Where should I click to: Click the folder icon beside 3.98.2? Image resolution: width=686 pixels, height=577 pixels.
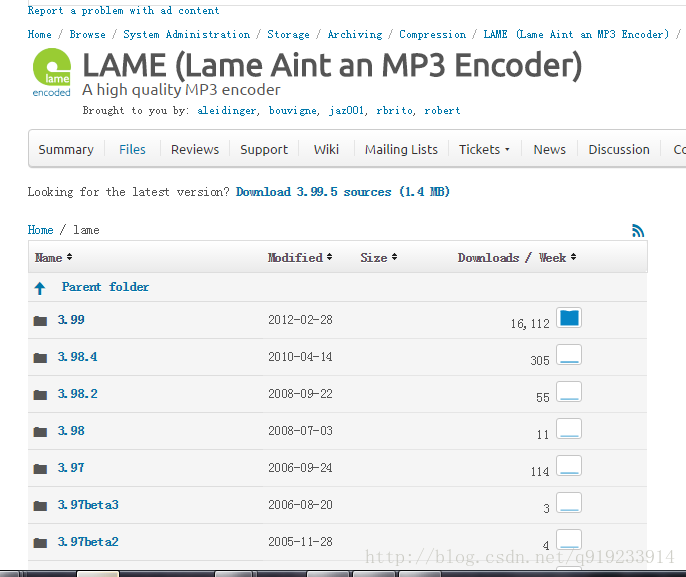40,395
